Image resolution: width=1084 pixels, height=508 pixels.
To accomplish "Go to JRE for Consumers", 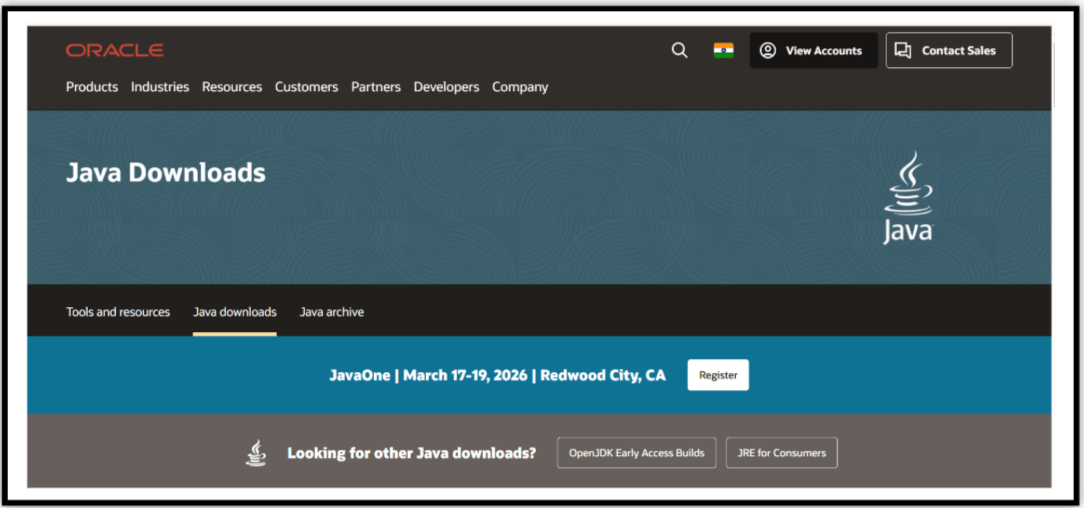I will click(782, 453).
